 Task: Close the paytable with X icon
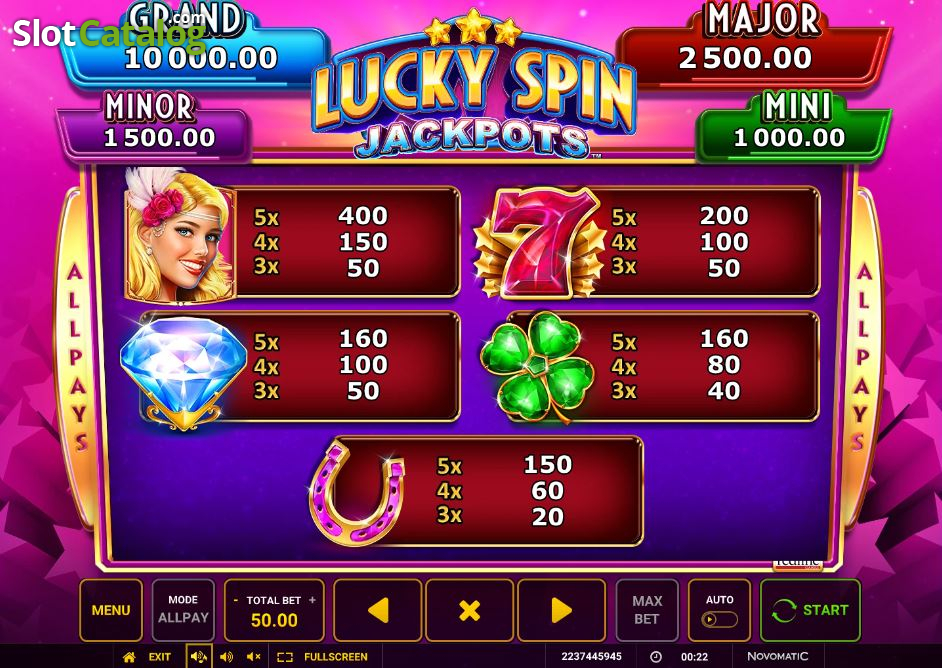coord(469,610)
